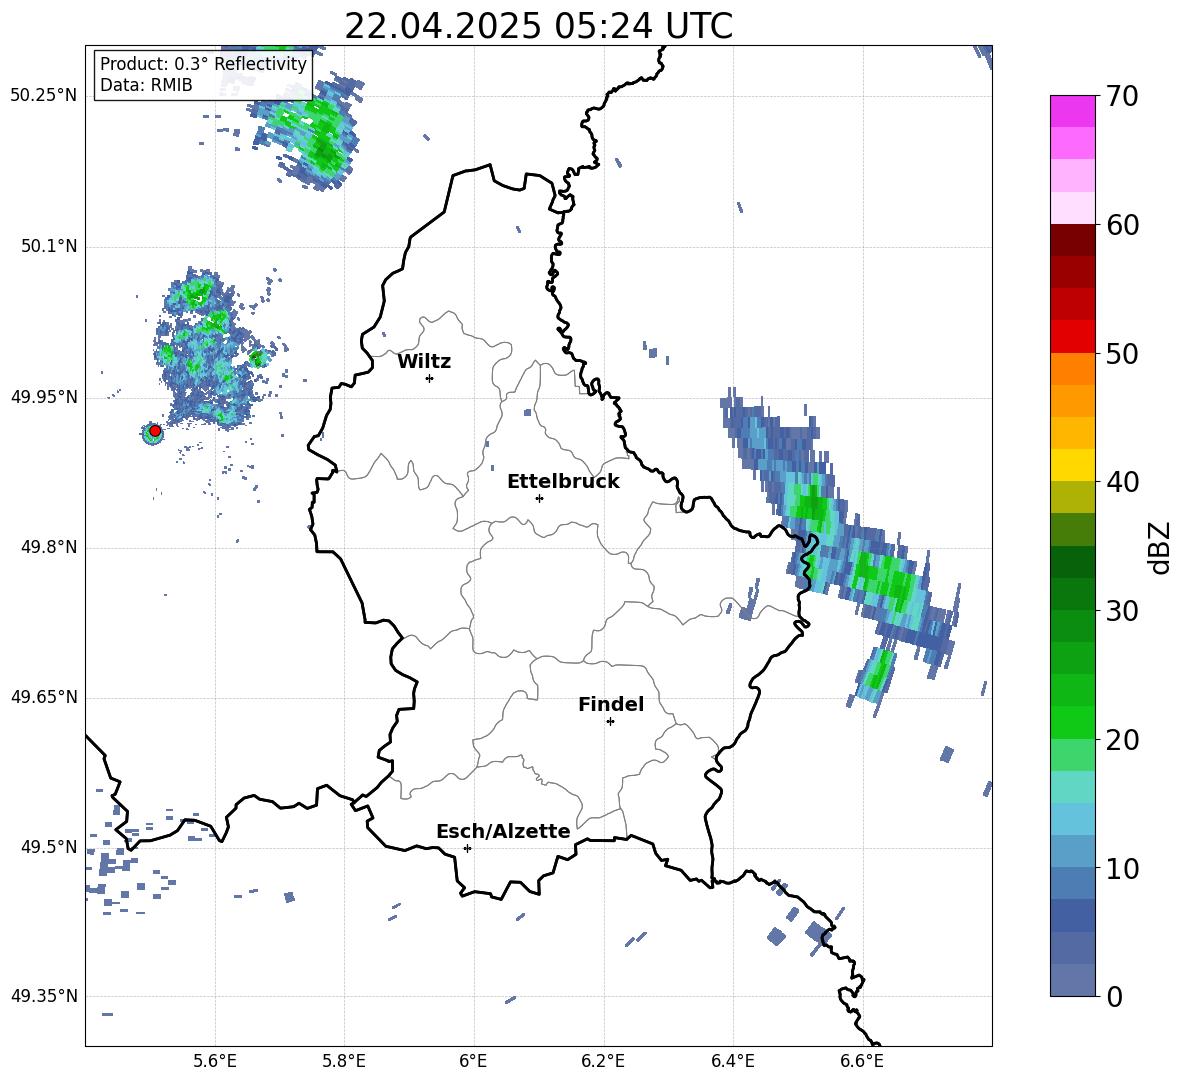
Task: Click the 49.35°N latitude tick label
Action: (43, 996)
